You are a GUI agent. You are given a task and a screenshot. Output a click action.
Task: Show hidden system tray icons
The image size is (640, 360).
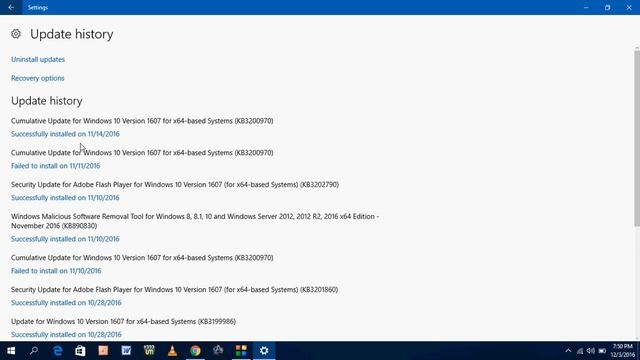click(x=568, y=351)
